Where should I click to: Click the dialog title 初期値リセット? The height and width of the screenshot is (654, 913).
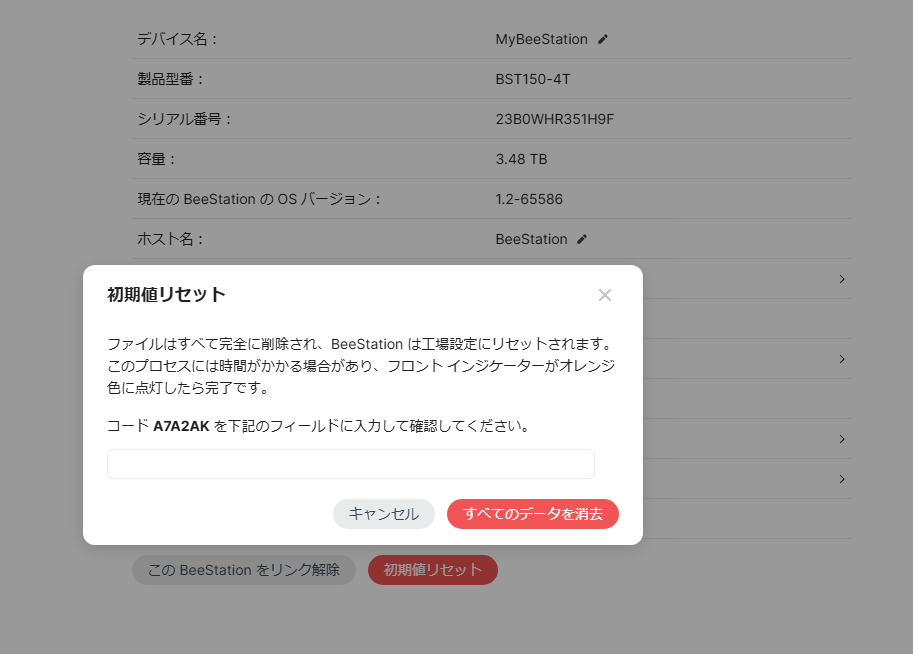167,295
